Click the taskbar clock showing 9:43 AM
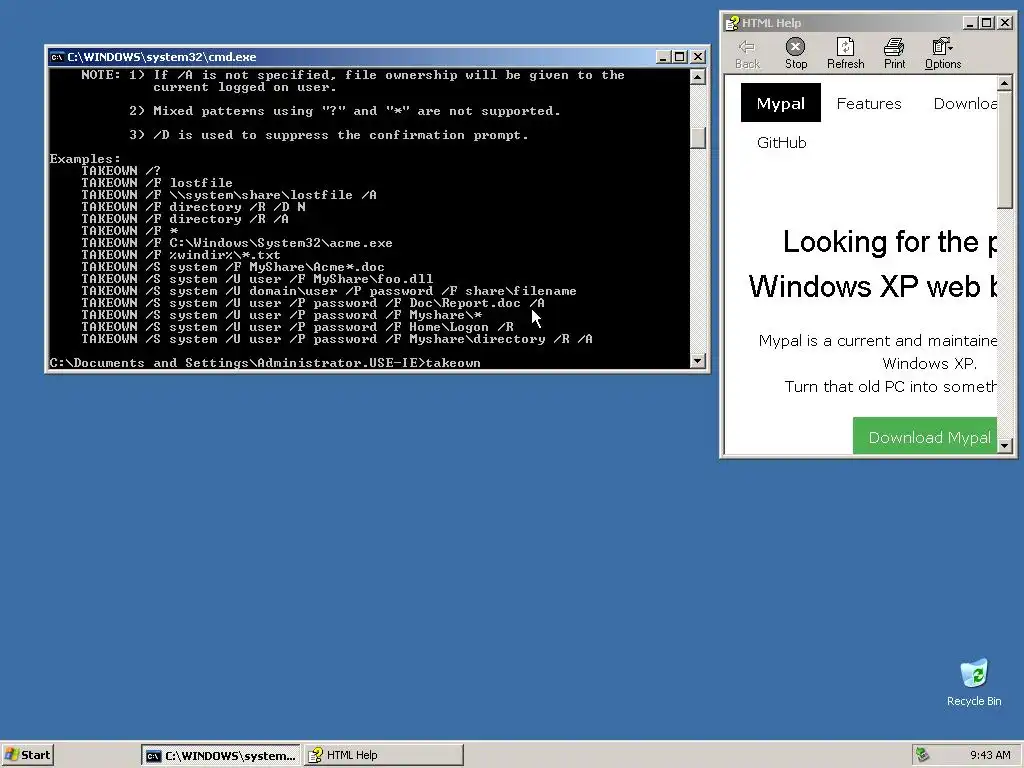The height and width of the screenshot is (768, 1024). (990, 755)
